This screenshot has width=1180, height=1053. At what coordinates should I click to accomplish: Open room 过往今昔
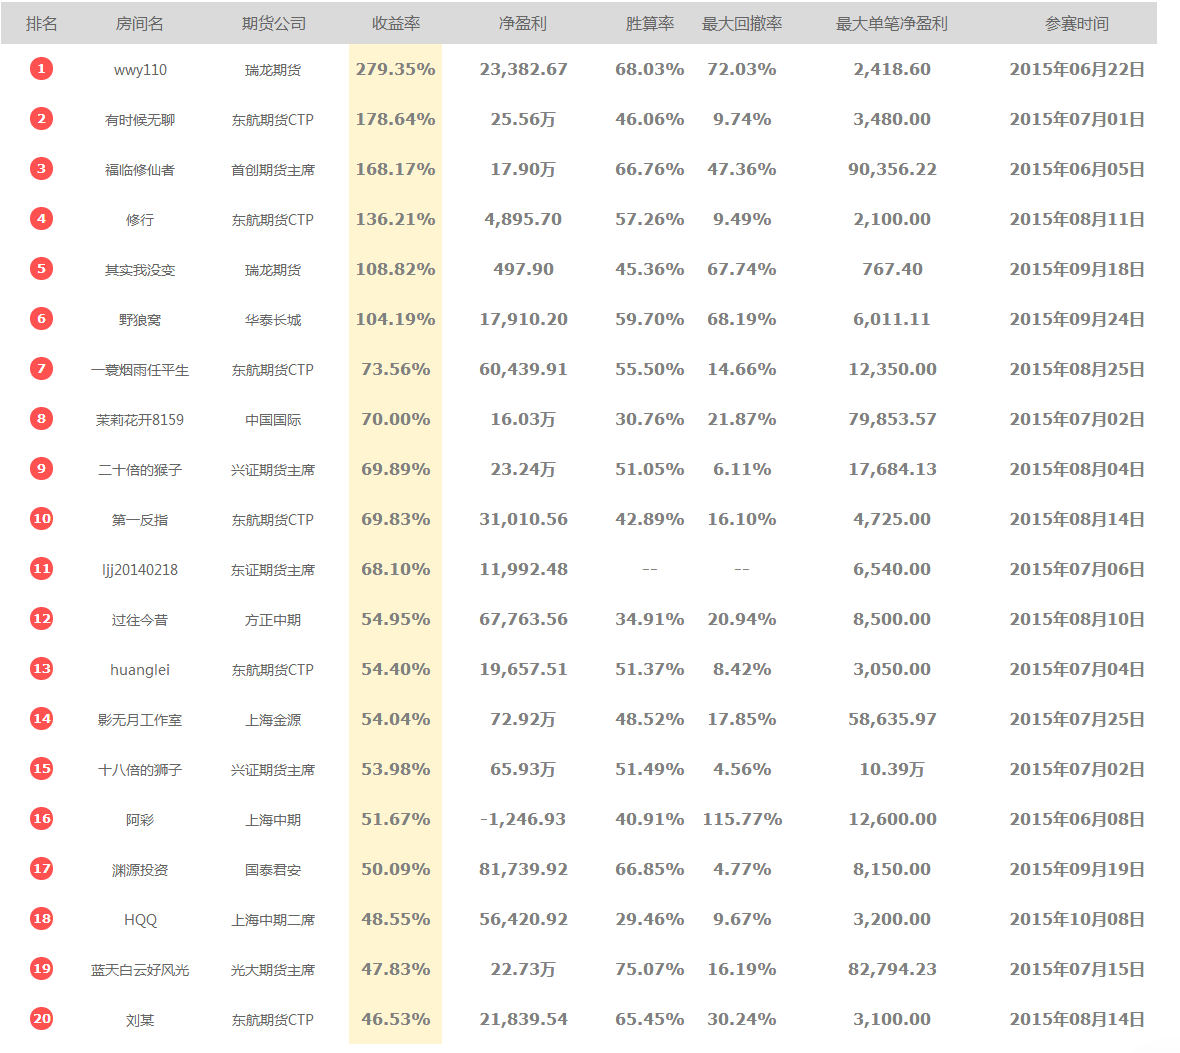tap(140, 620)
